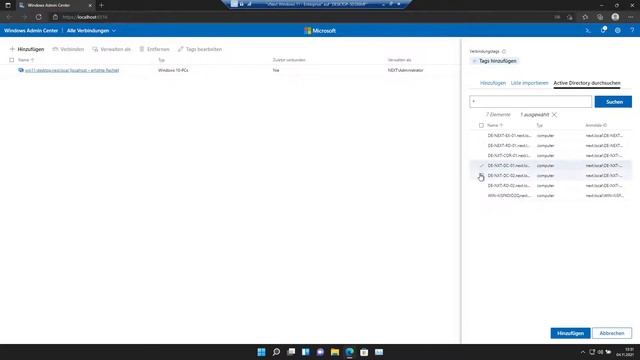Click the Verbindungstags info icon

(504, 51)
